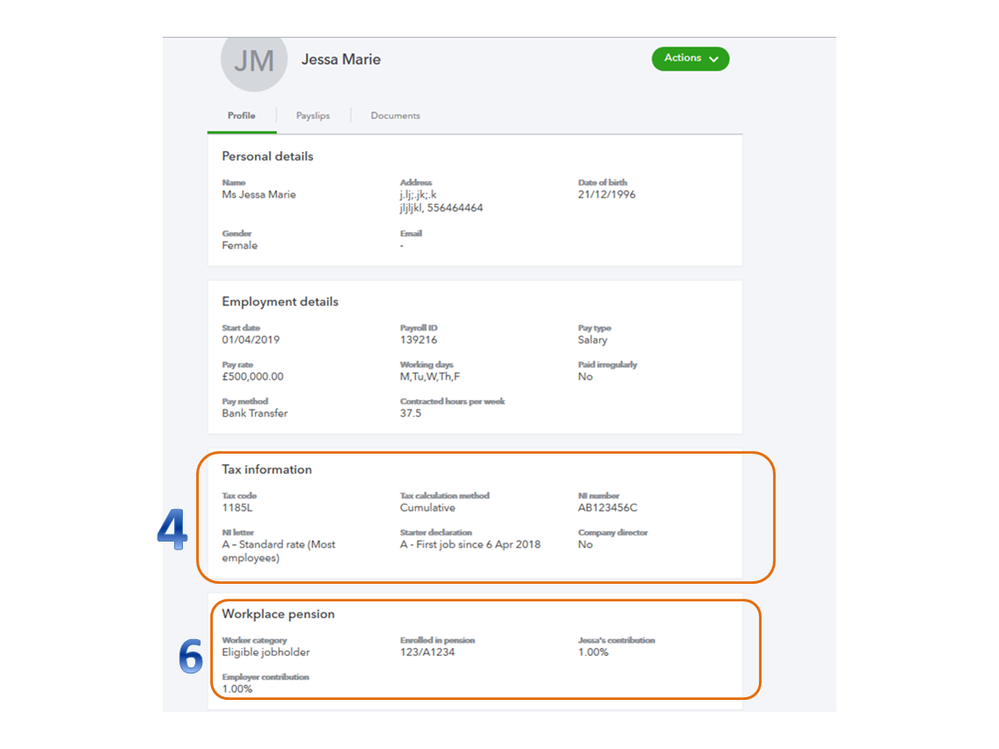Click the blue number 4 annotation
The width and height of the screenshot is (999, 749).
click(x=172, y=531)
